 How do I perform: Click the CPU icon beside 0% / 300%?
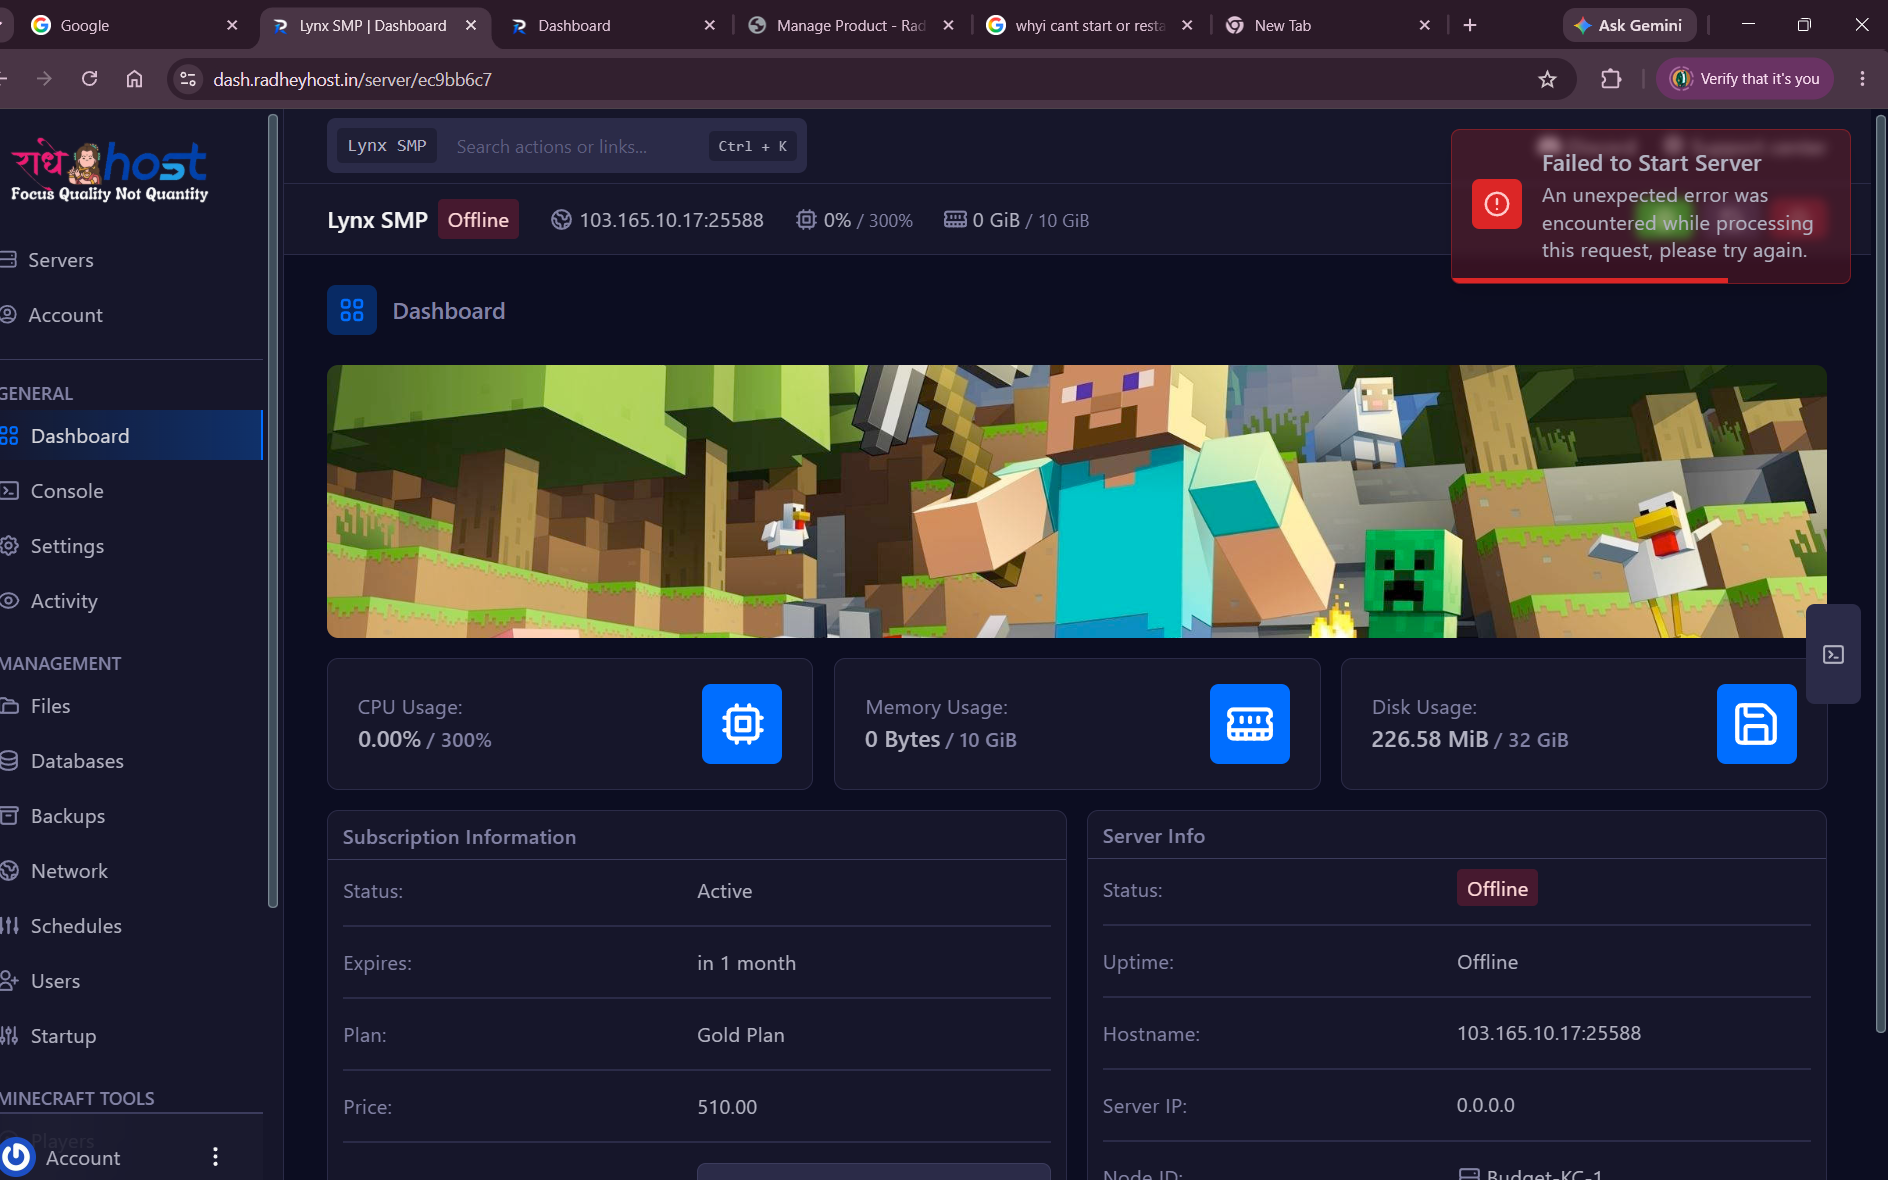(x=806, y=220)
